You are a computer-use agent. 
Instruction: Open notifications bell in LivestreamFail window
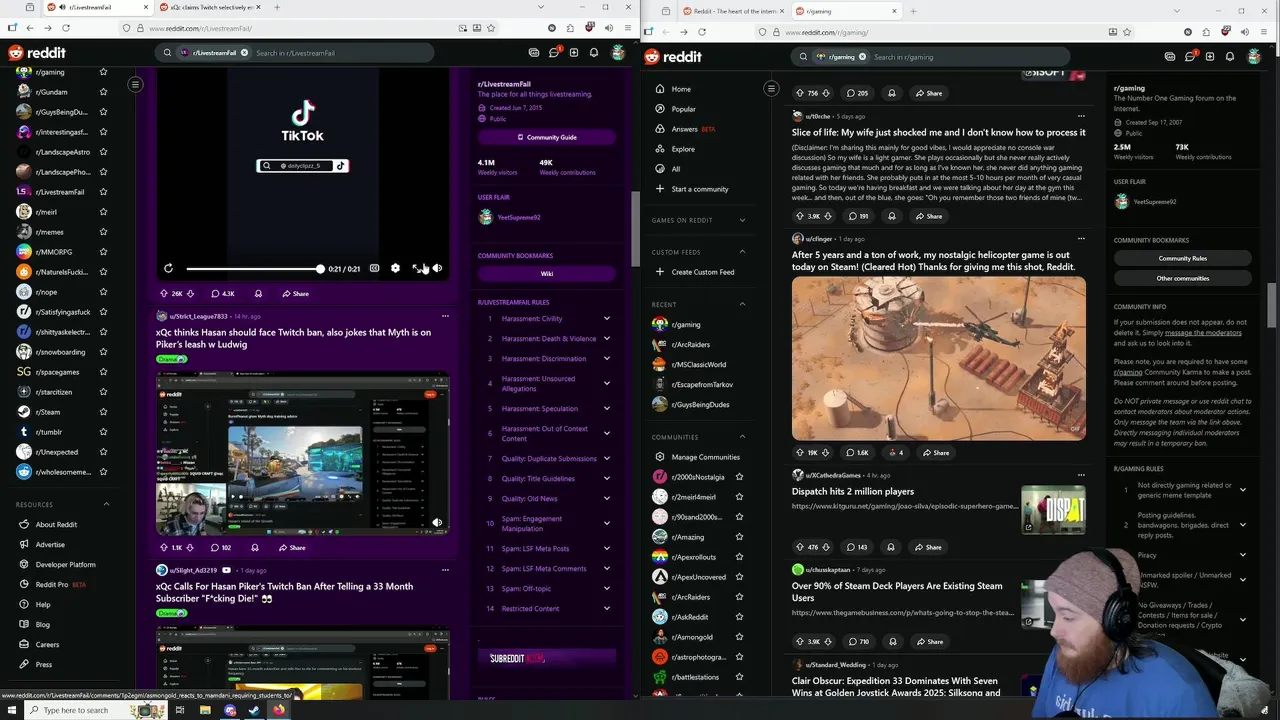(594, 52)
